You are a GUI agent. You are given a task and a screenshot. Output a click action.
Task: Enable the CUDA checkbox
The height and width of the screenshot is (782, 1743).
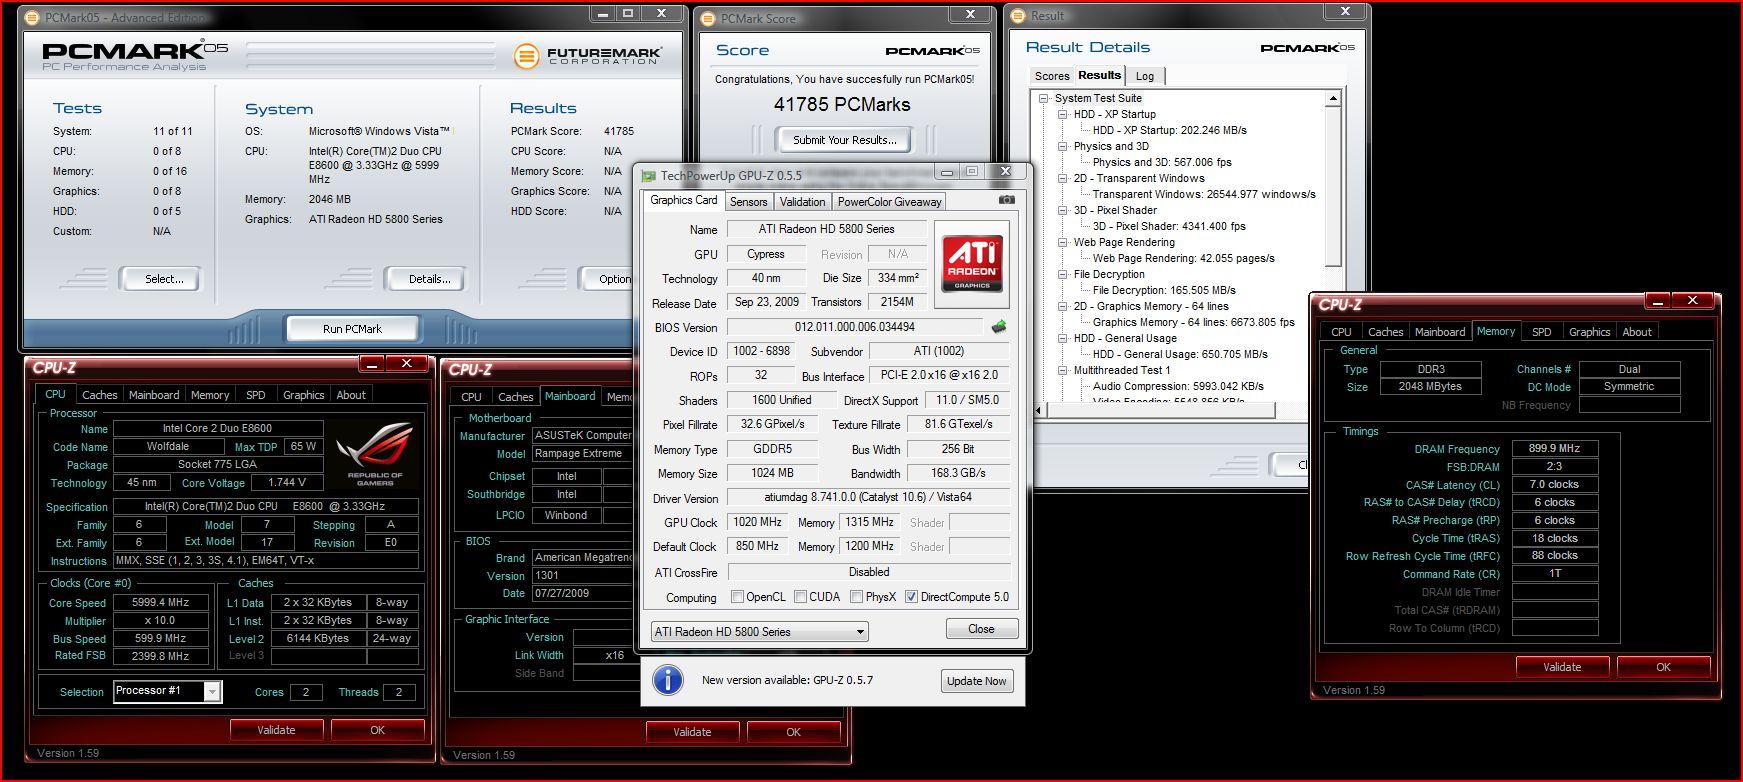point(800,597)
